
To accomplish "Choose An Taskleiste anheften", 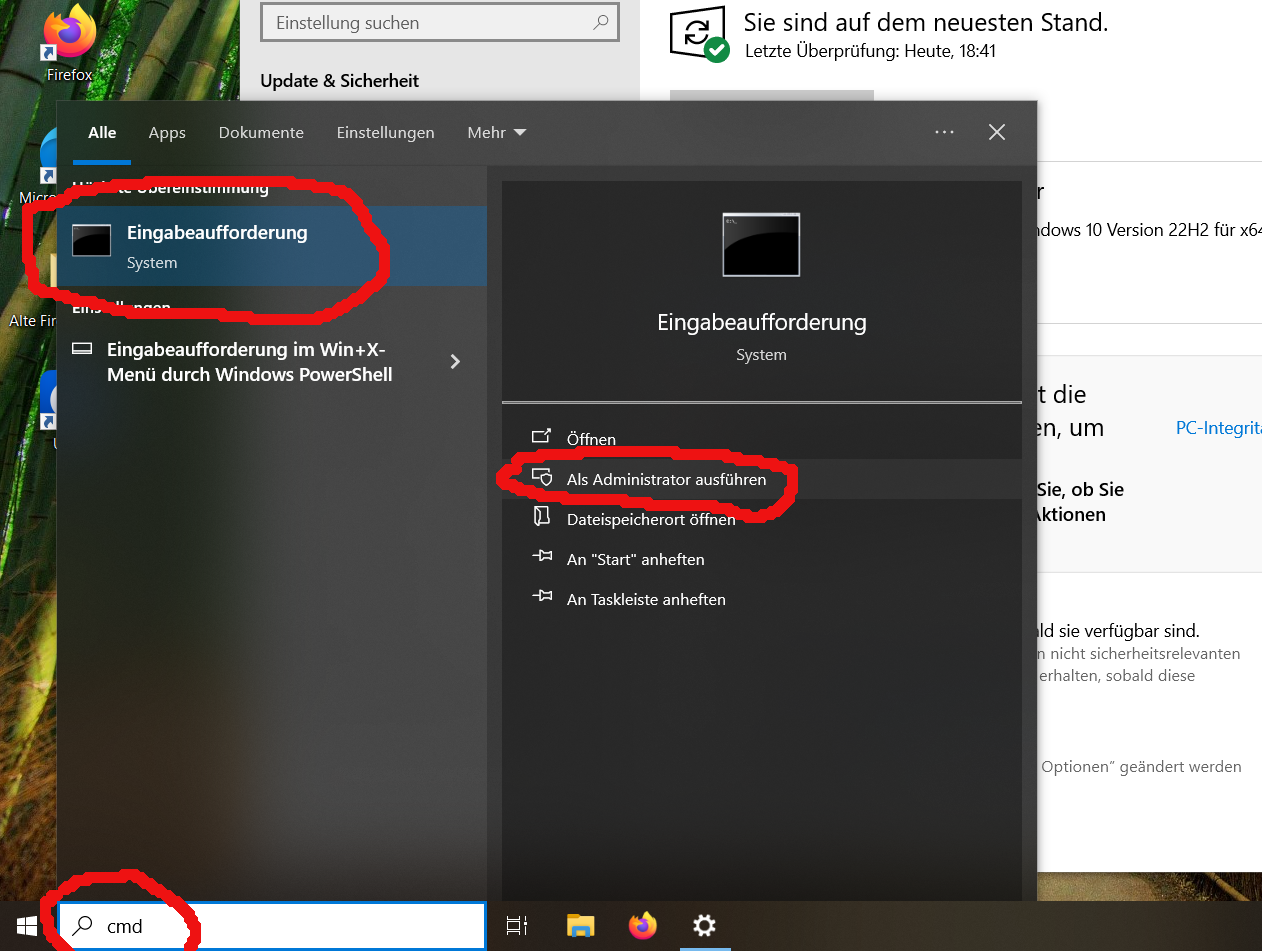I will (x=646, y=599).
